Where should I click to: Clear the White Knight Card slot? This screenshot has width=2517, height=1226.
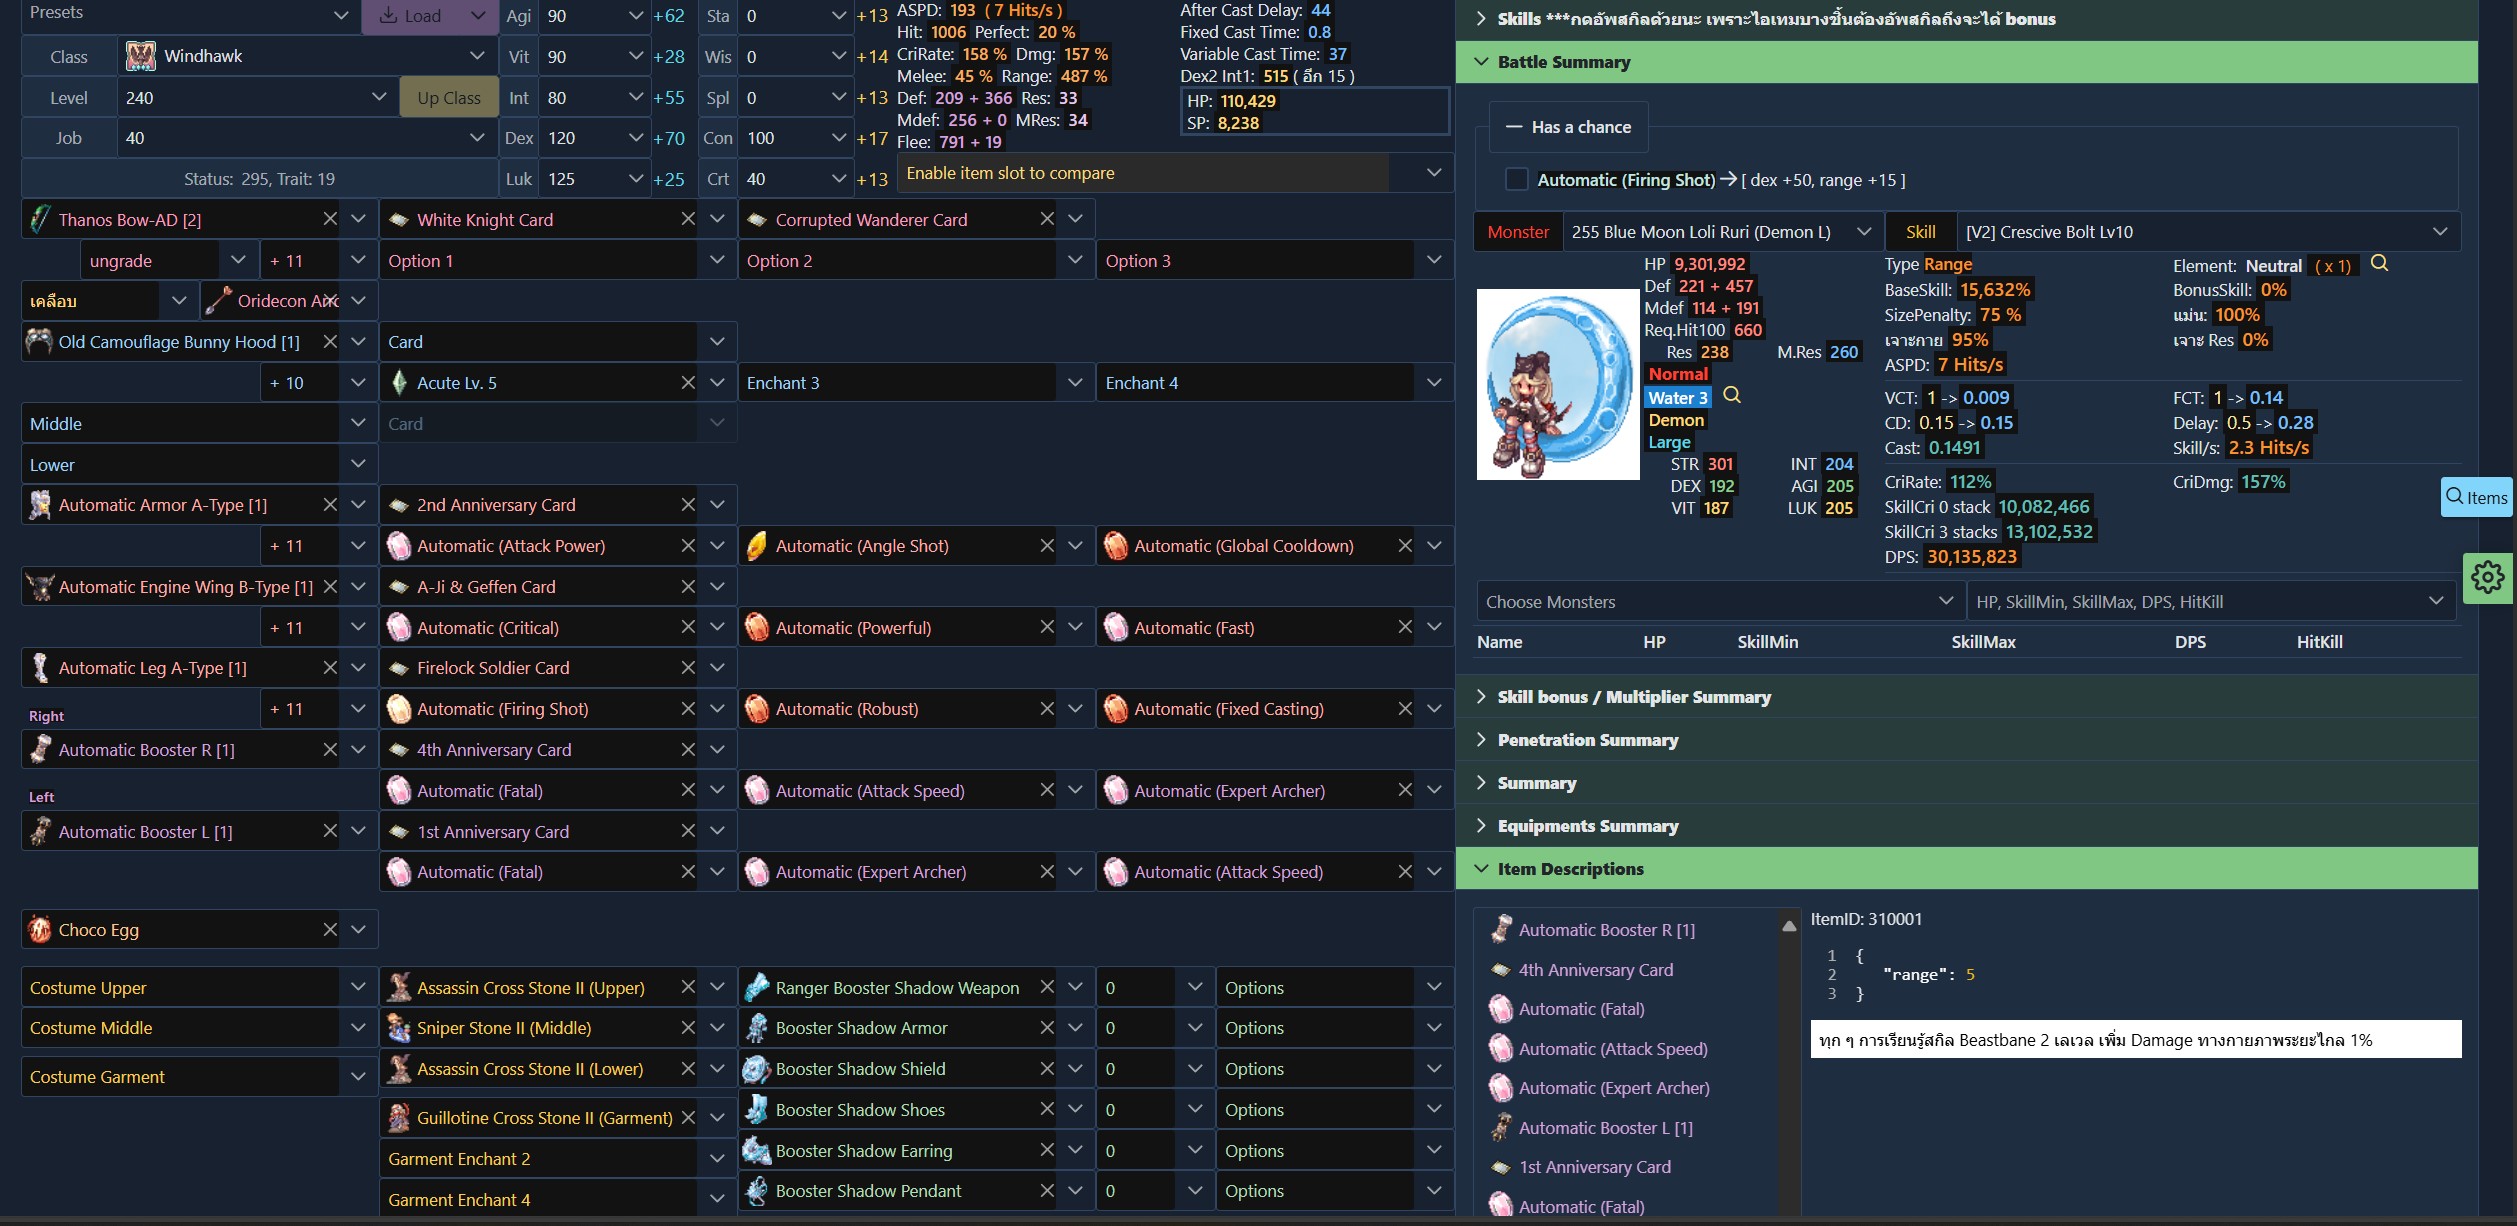[688, 219]
